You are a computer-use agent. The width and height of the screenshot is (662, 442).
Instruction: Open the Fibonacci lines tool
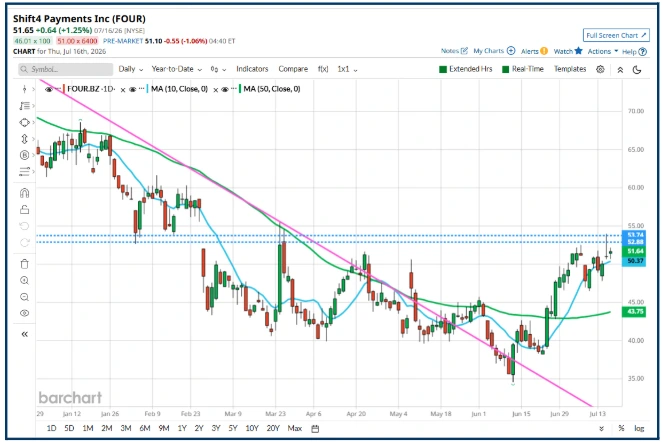tap(24, 171)
